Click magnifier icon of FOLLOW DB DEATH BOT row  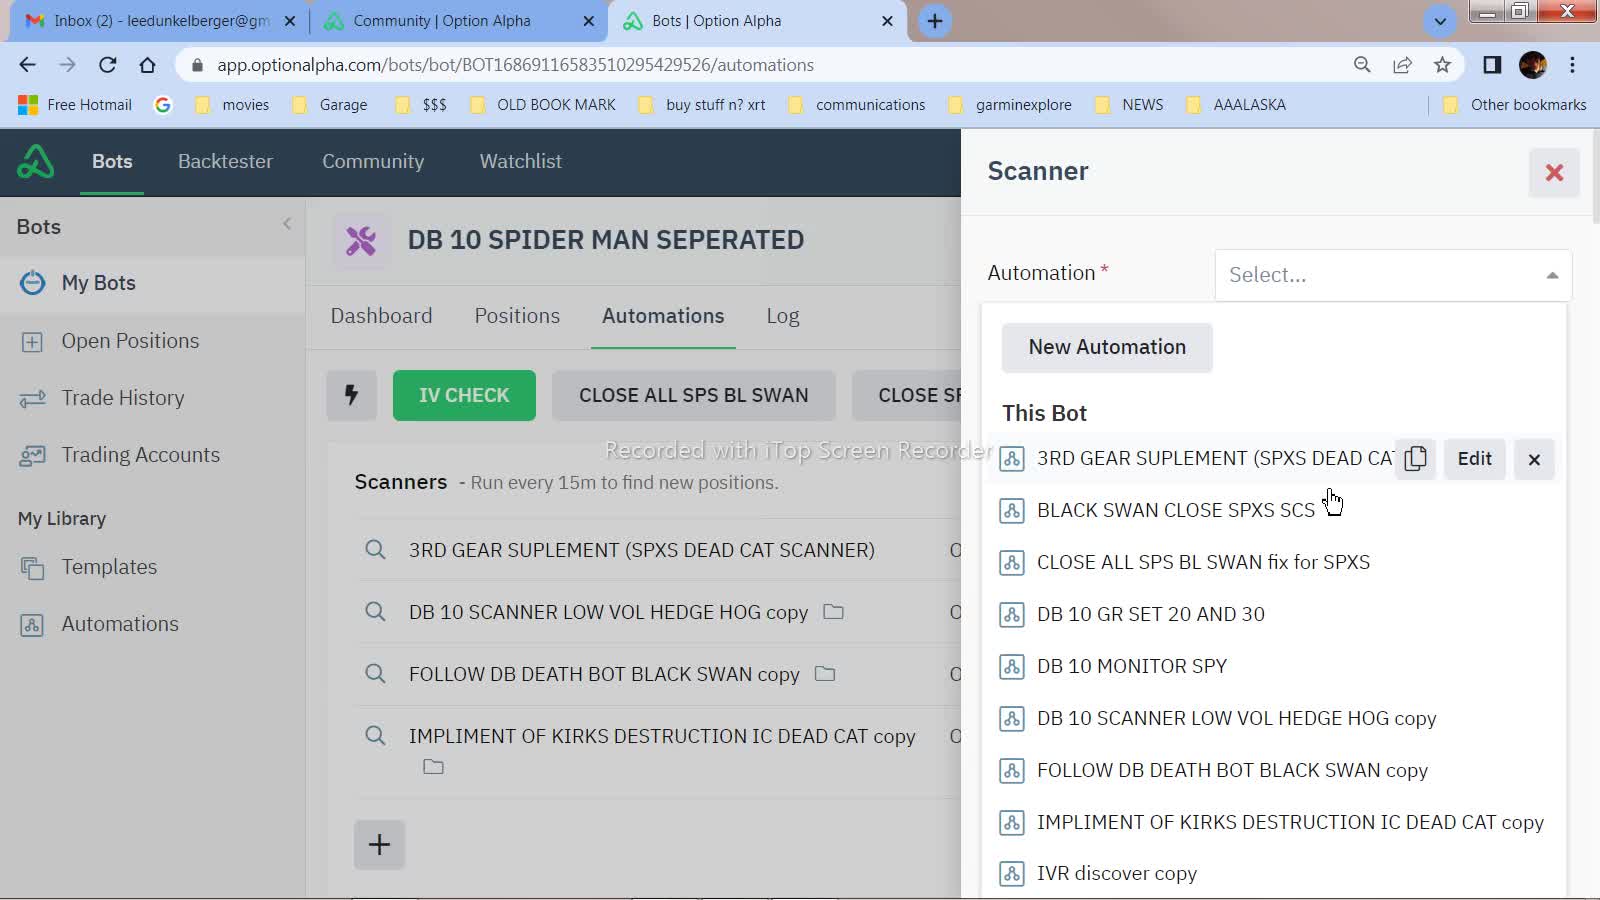pos(375,673)
